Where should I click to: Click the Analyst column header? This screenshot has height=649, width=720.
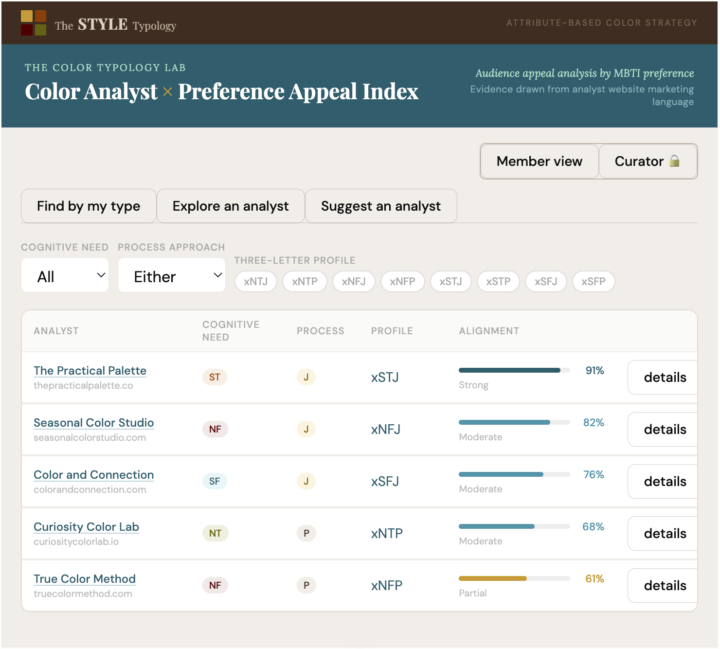[56, 331]
